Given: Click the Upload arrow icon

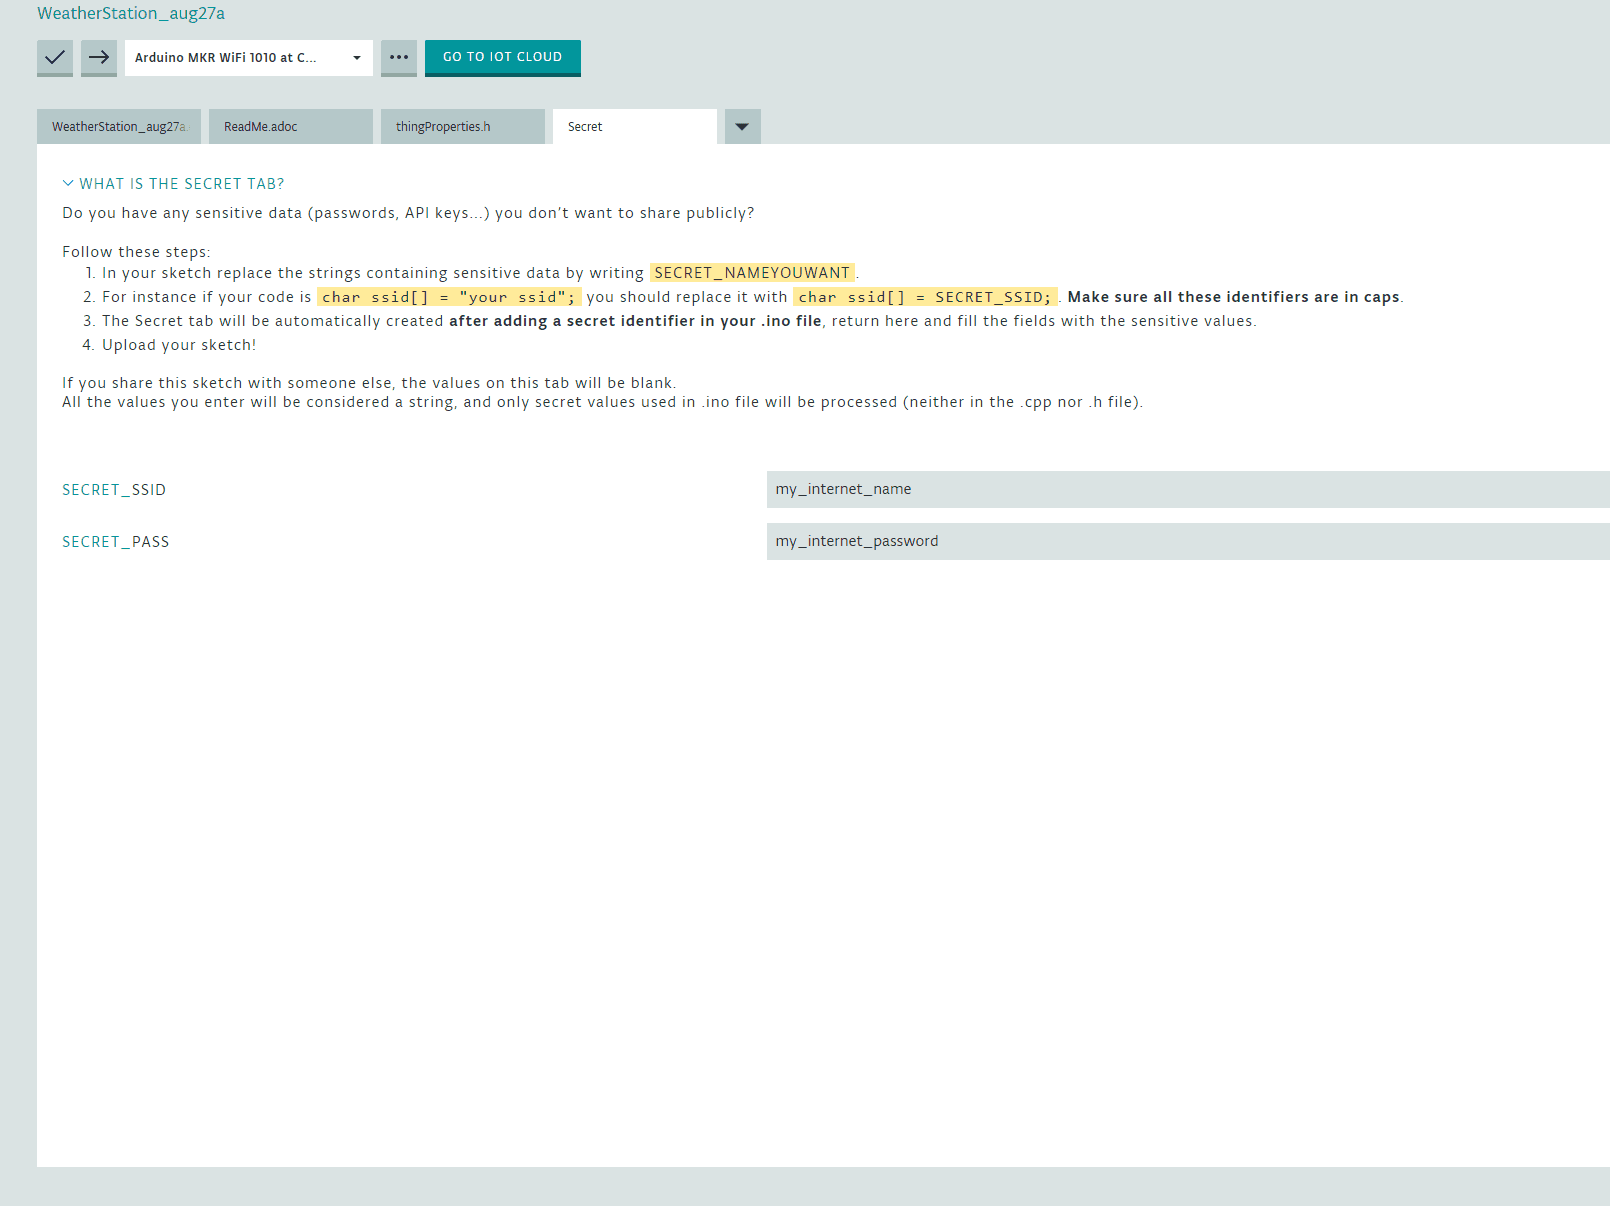Looking at the screenshot, I should (99, 57).
